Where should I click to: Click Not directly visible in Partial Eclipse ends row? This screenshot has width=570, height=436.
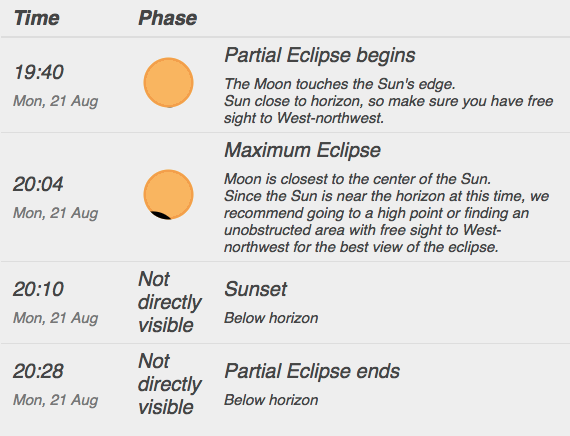[169, 384]
